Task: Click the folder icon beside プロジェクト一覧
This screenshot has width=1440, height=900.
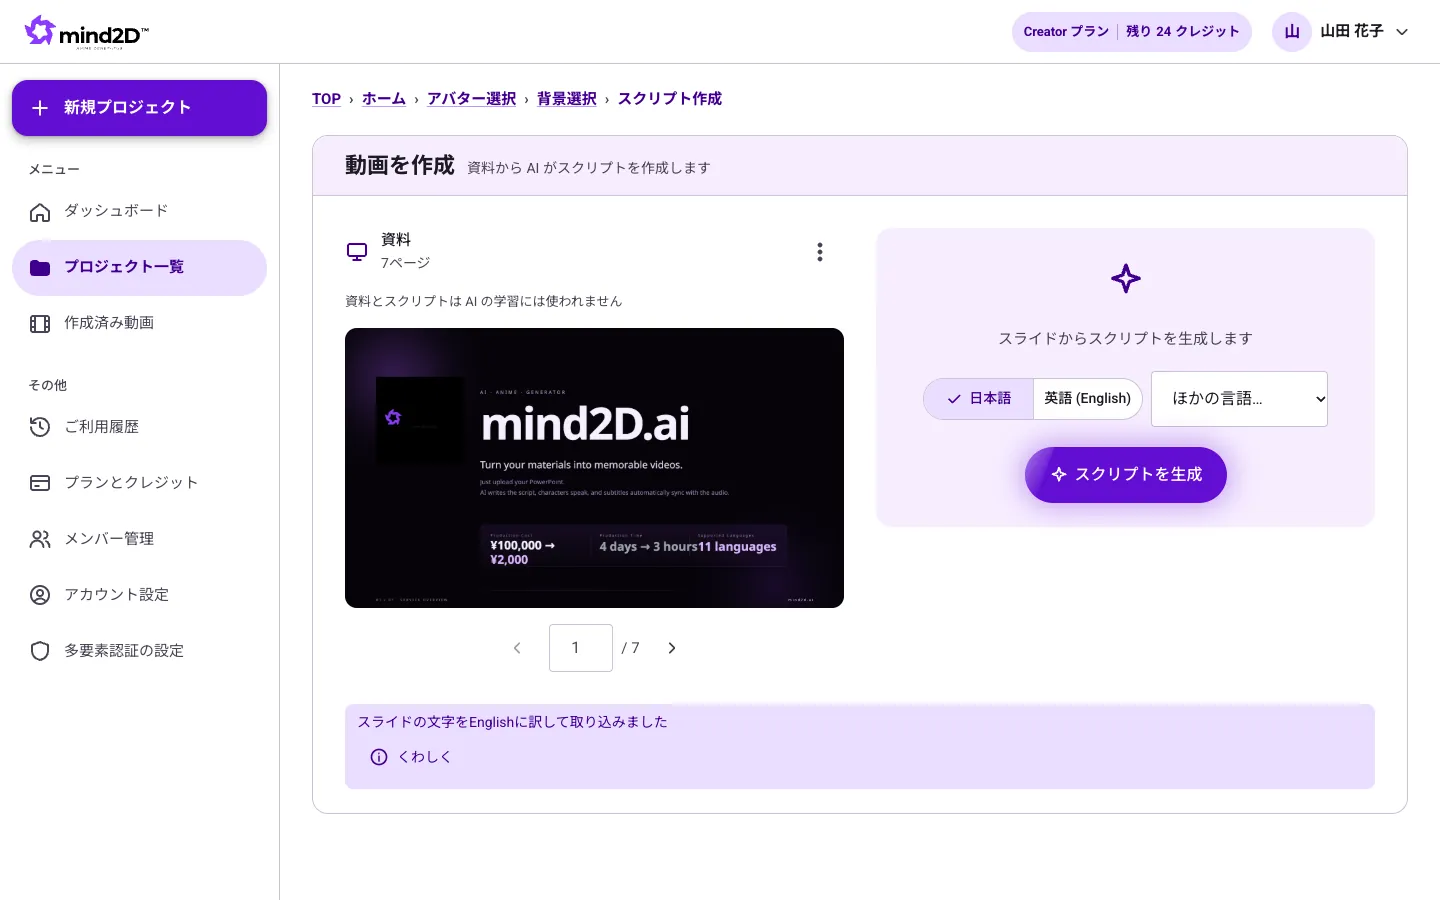Action: pyautogui.click(x=40, y=268)
